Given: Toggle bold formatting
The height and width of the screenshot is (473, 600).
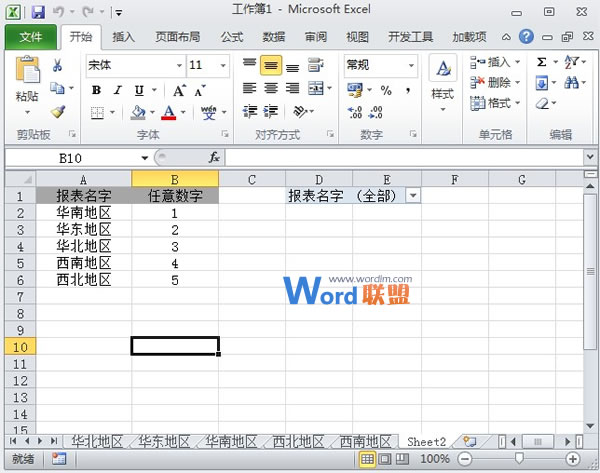Looking at the screenshot, I should [96, 90].
